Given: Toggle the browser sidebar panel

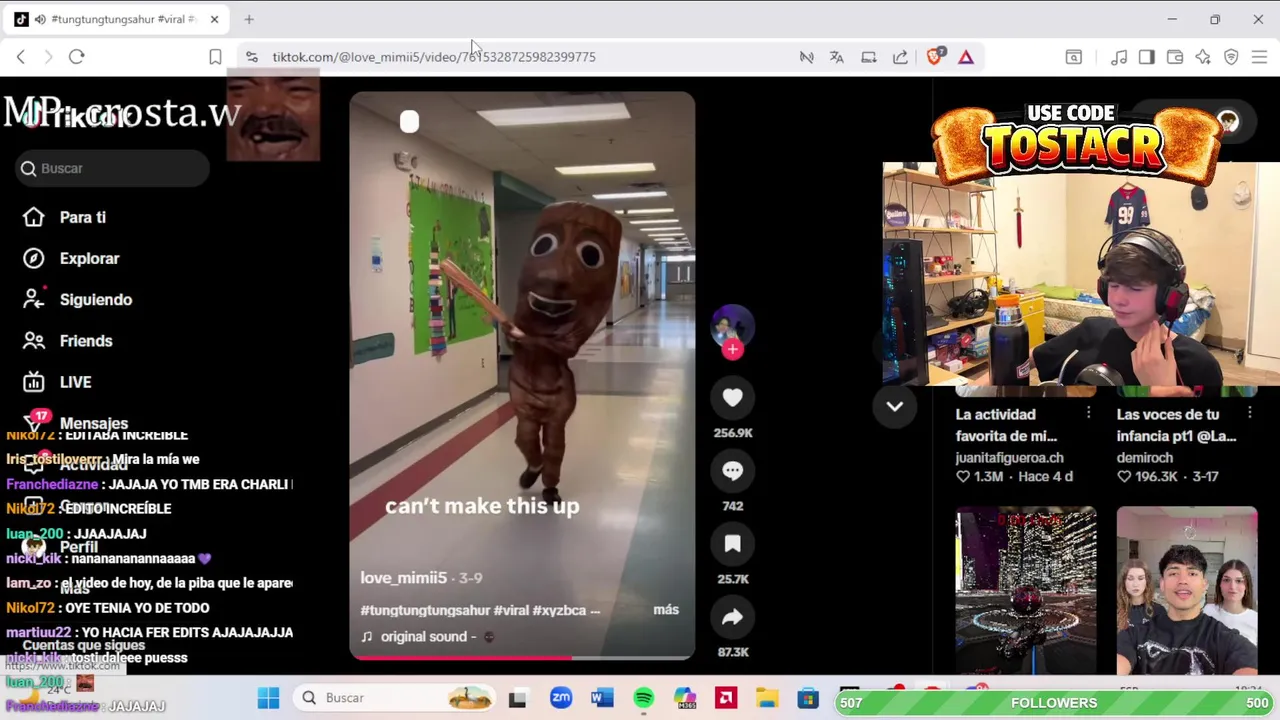Looking at the screenshot, I should pyautogui.click(x=1147, y=57).
